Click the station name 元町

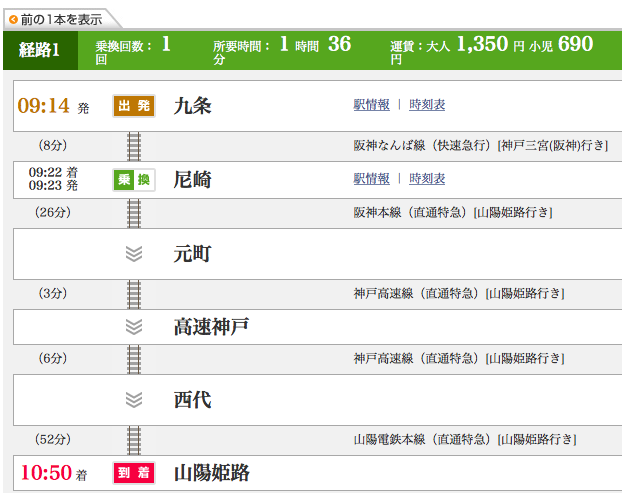click(192, 254)
